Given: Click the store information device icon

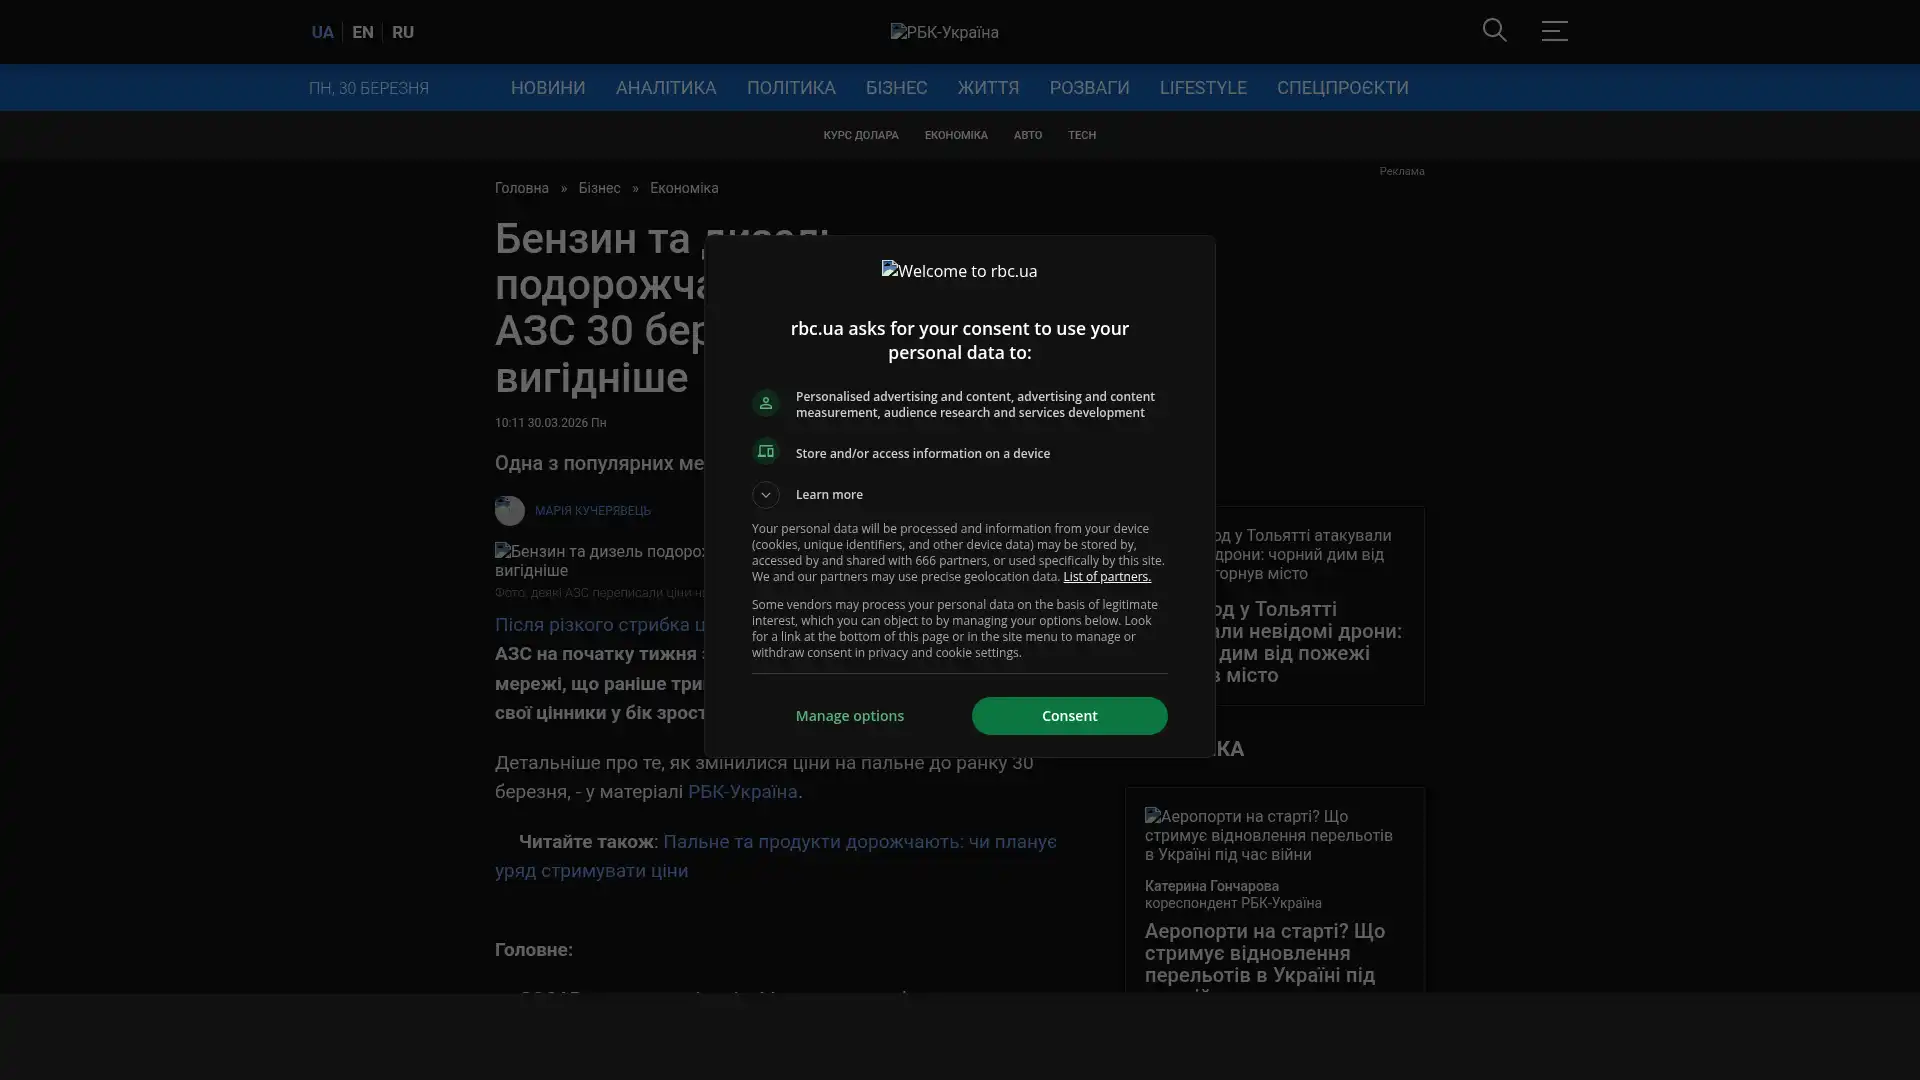Looking at the screenshot, I should click(765, 452).
